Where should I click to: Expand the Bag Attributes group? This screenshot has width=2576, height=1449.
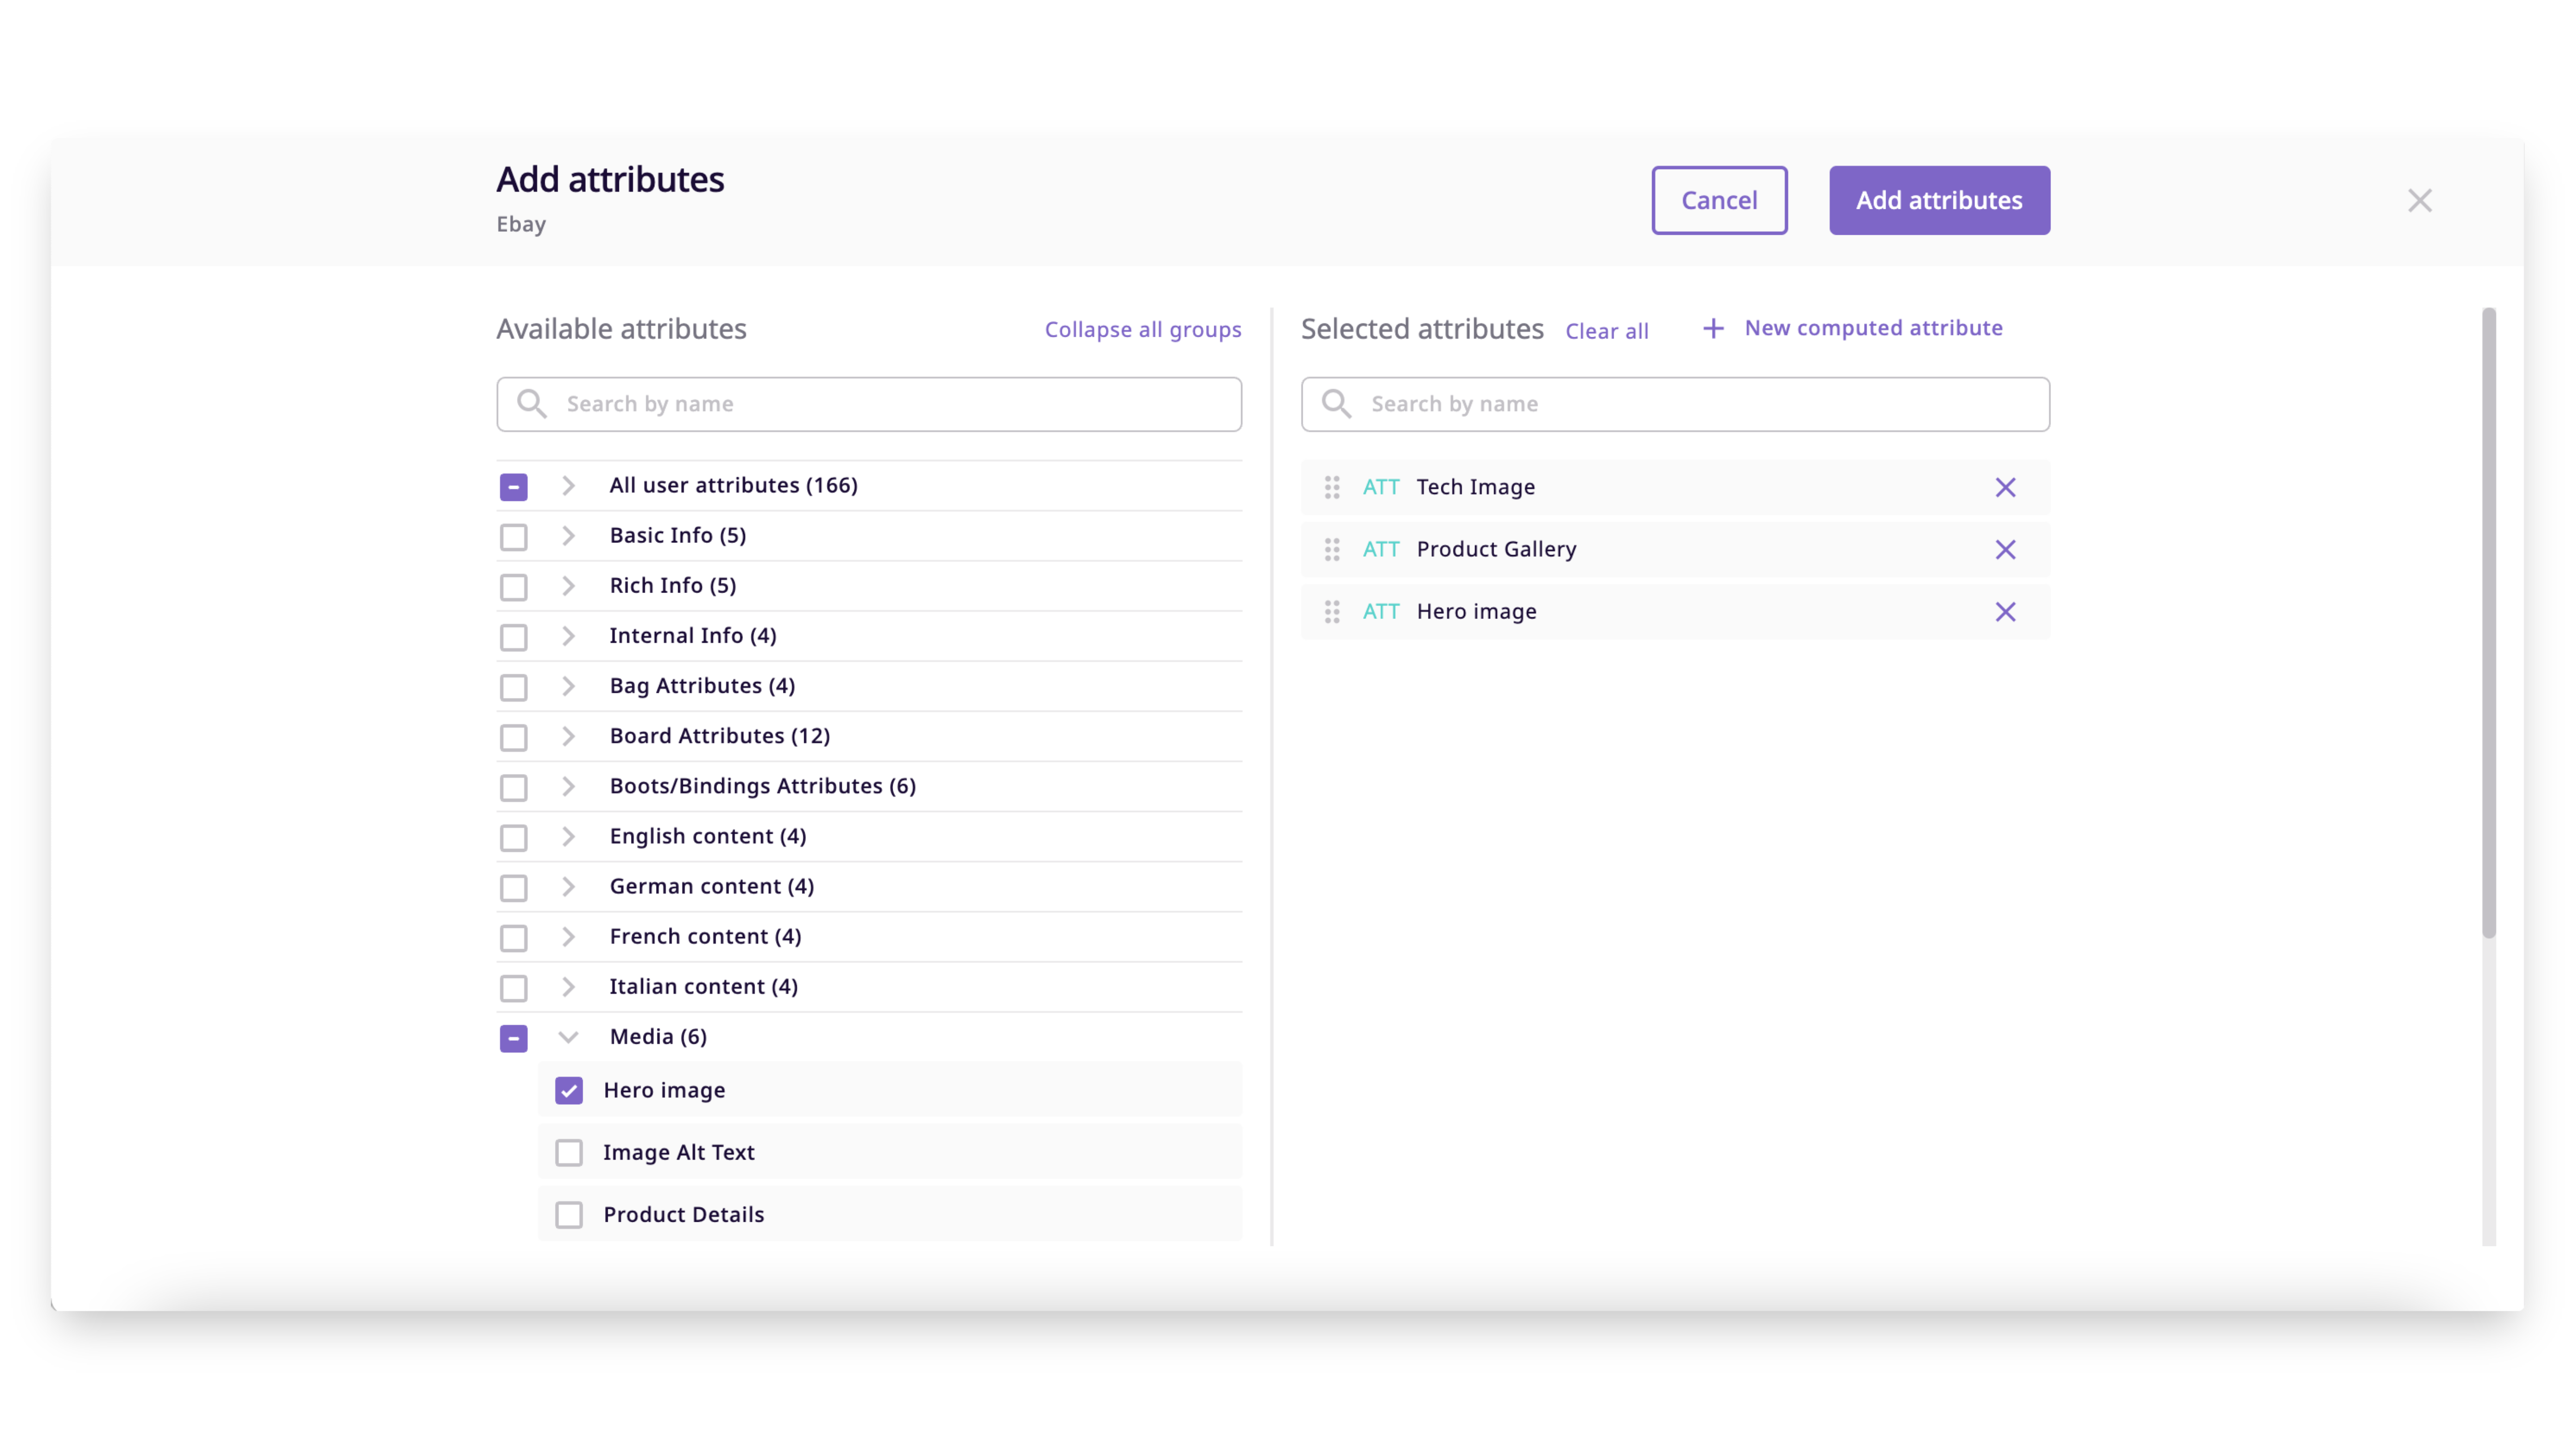(568, 685)
